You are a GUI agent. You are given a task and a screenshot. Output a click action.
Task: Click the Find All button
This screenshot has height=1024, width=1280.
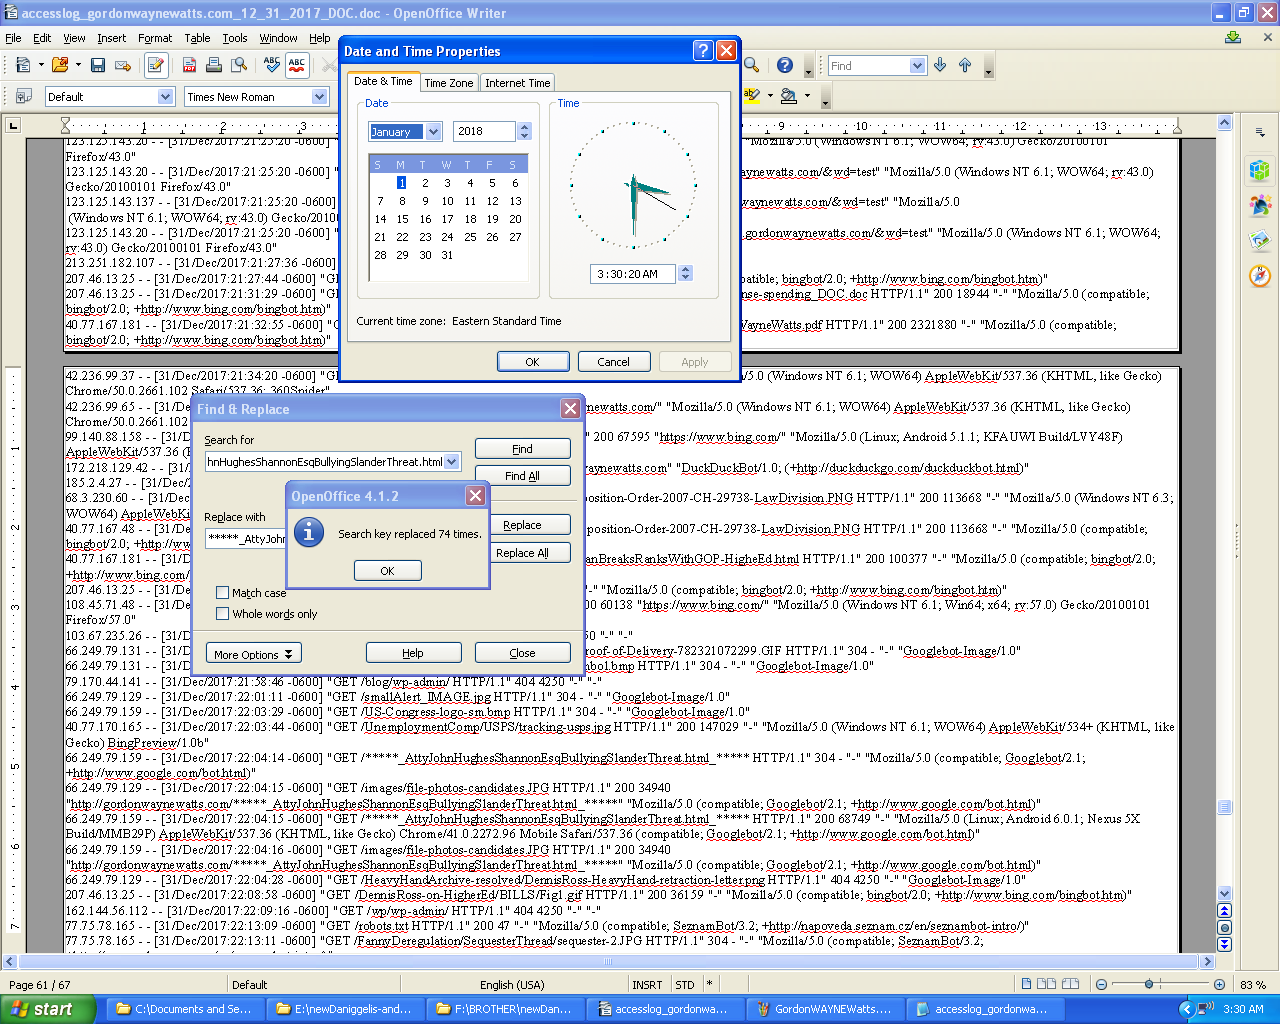[x=522, y=476]
